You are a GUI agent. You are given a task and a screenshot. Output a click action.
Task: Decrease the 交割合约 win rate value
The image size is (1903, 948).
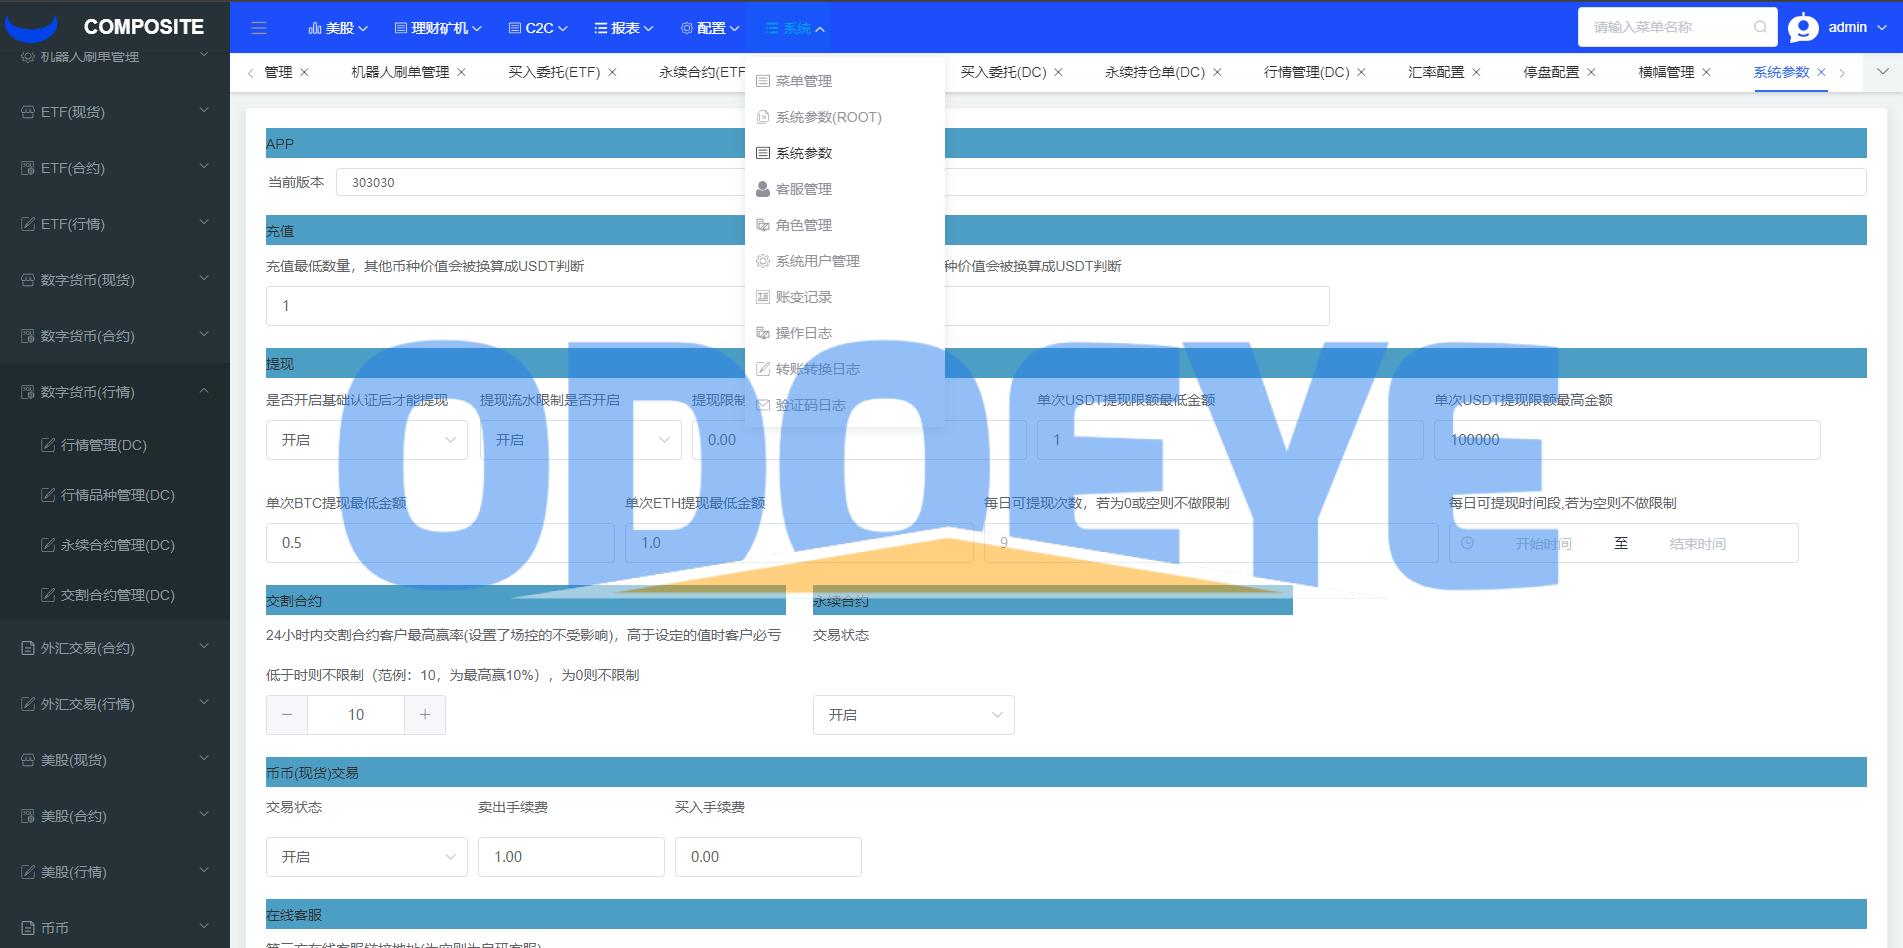pyautogui.click(x=287, y=715)
